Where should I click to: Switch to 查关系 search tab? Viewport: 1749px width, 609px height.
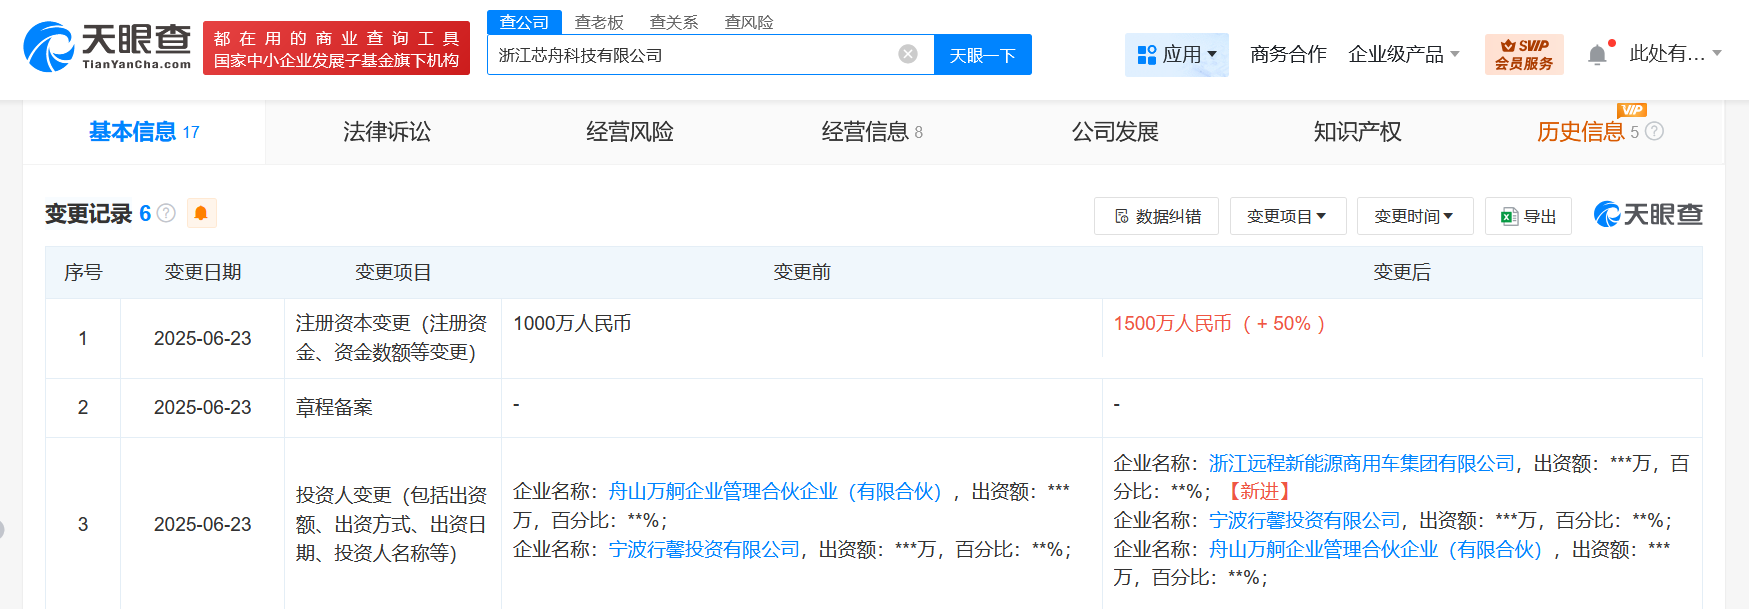pos(674,22)
